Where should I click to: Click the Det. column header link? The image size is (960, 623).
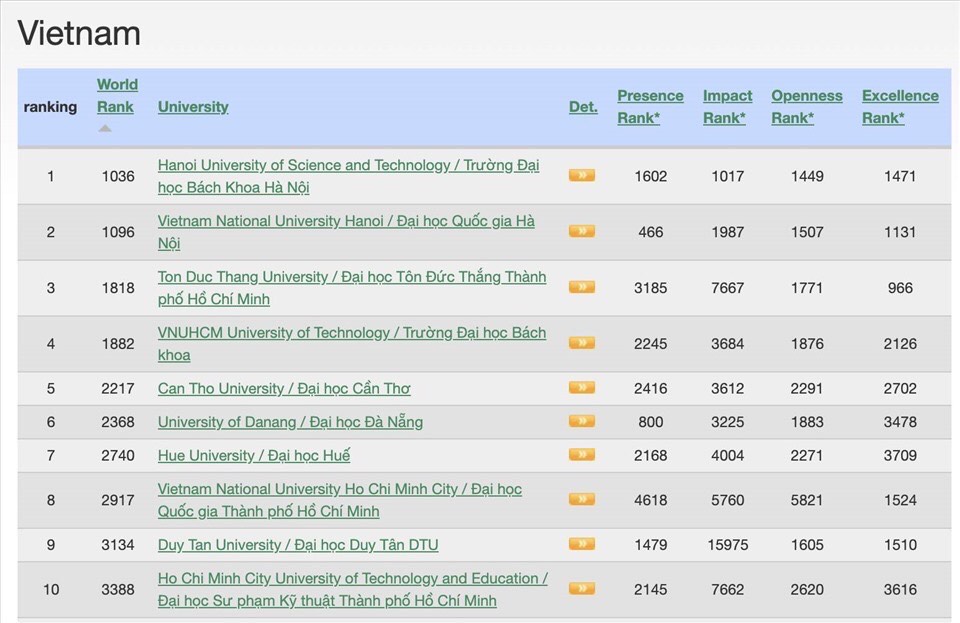point(583,107)
